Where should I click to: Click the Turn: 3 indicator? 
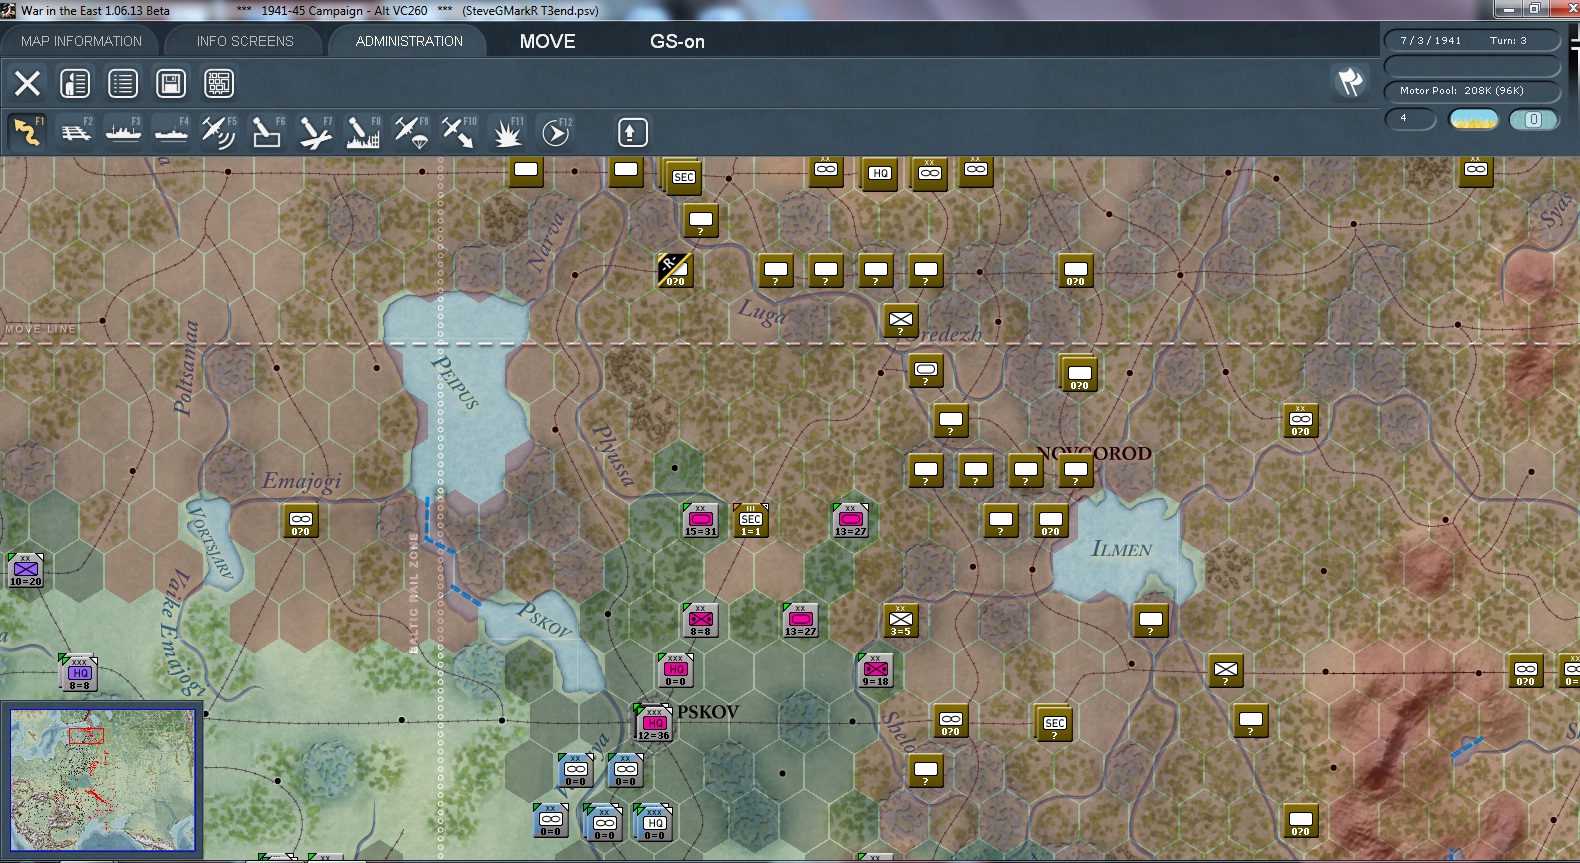(1508, 41)
